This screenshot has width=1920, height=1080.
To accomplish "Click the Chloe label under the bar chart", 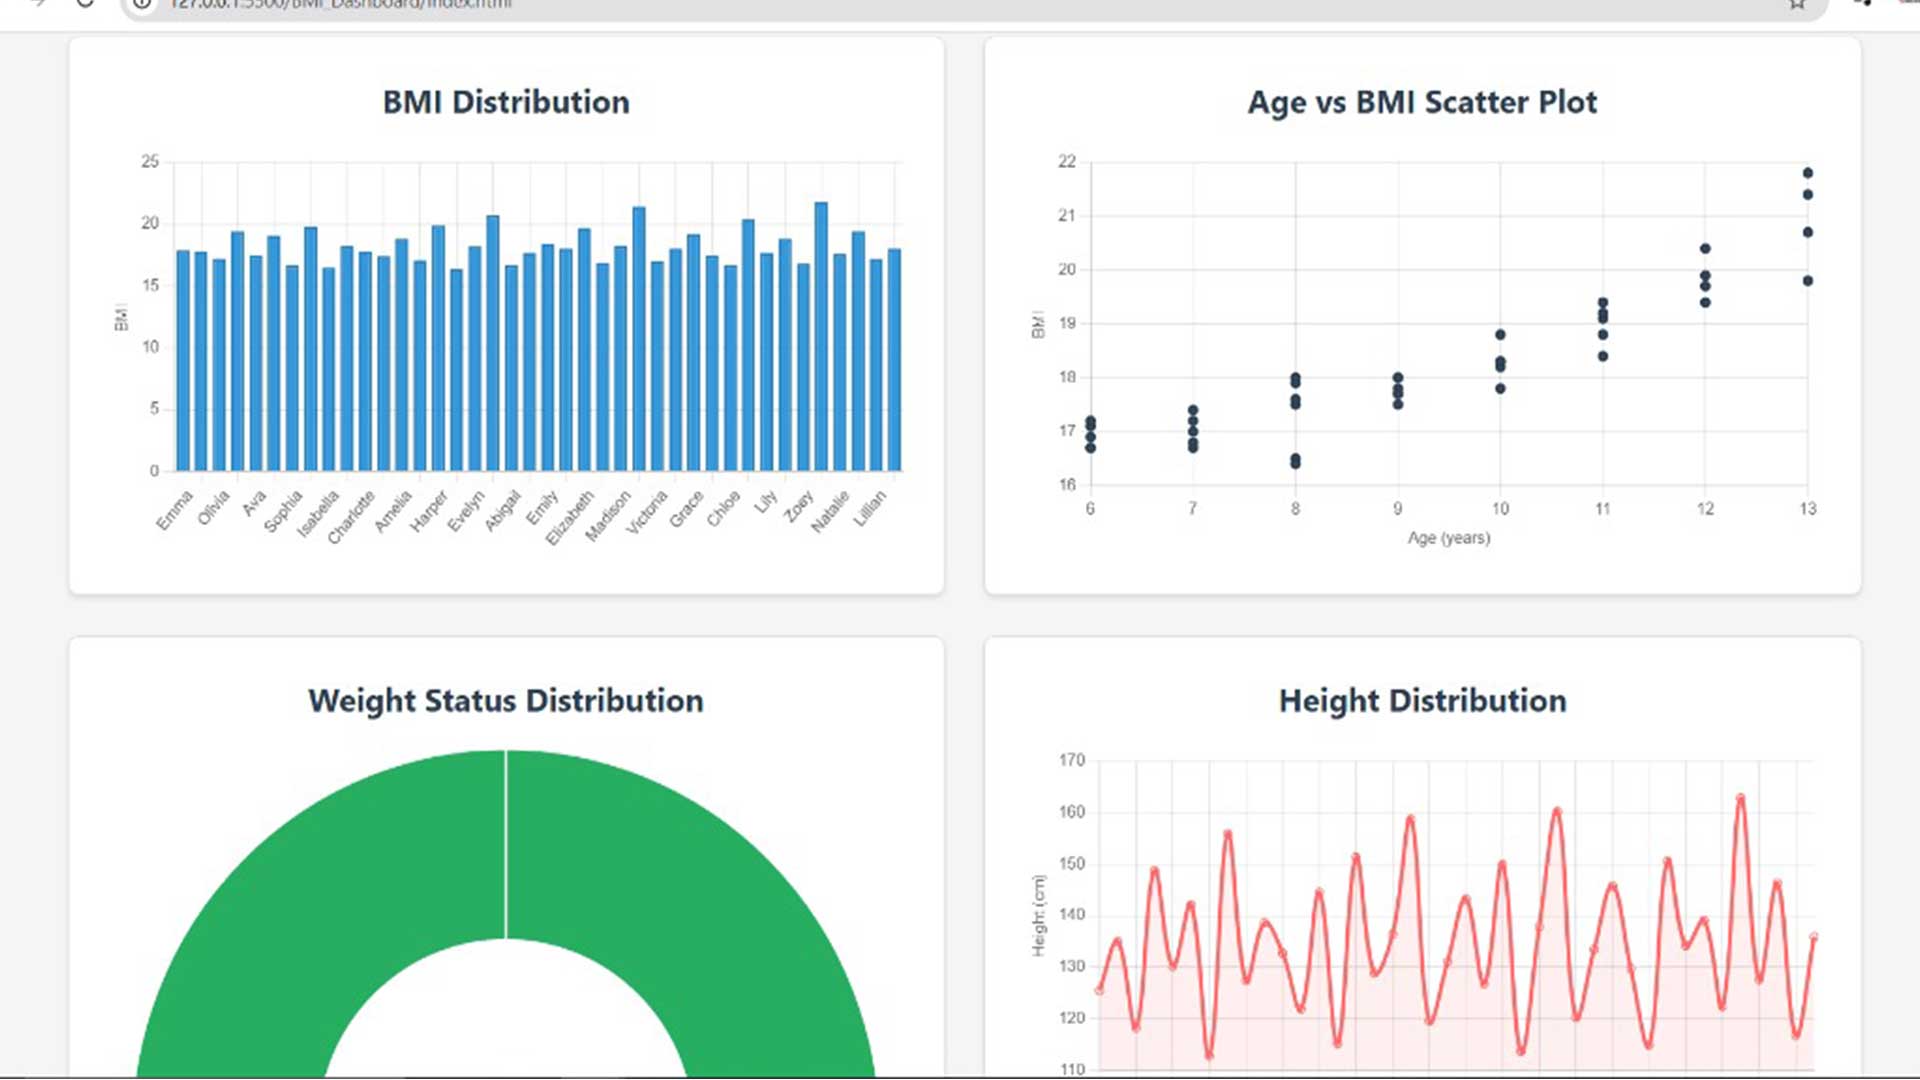I will [x=723, y=508].
